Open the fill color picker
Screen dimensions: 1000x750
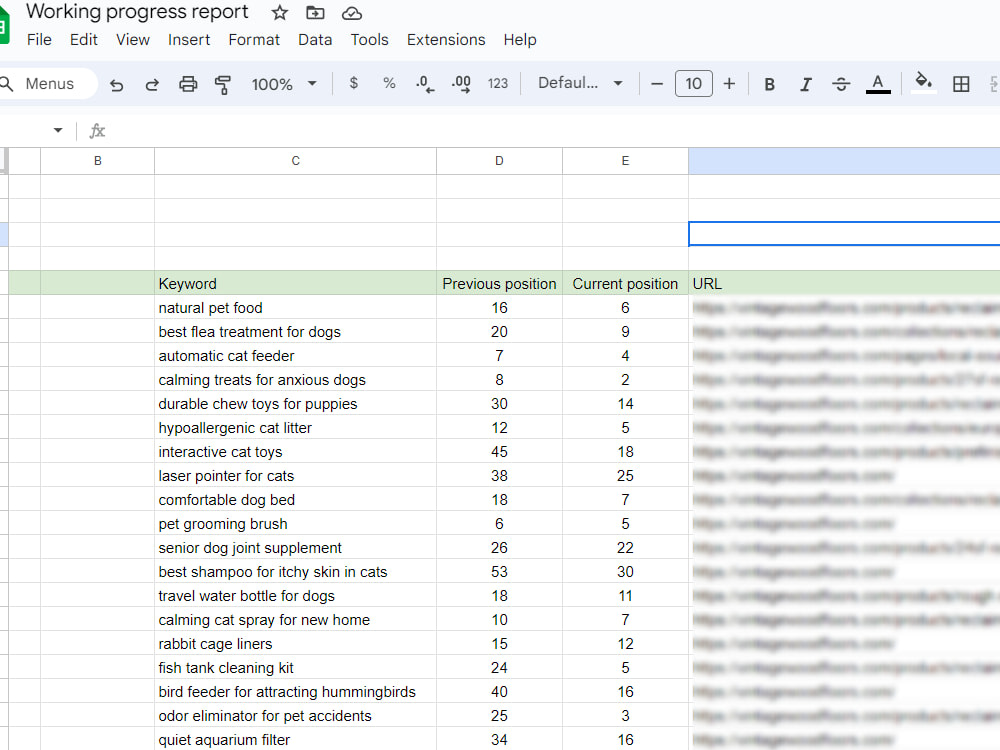point(923,83)
